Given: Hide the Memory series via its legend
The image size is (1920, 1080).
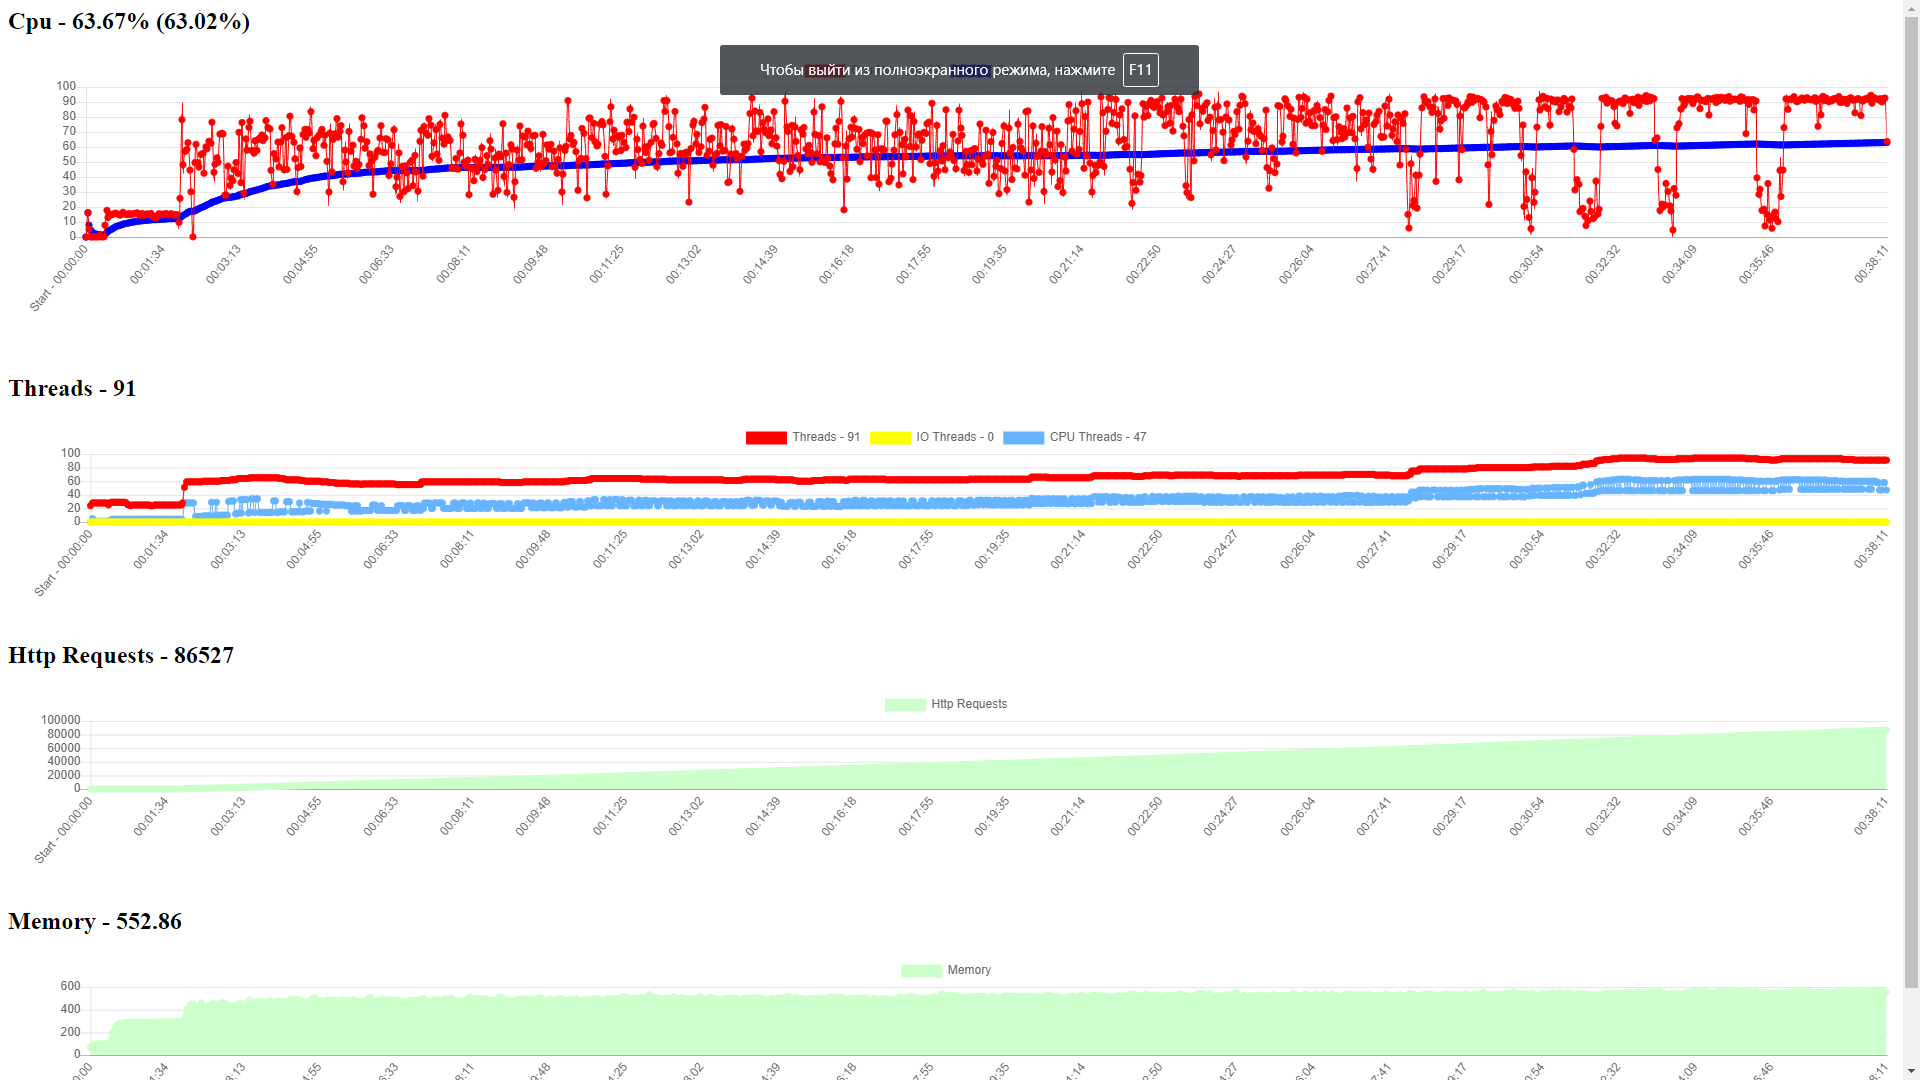Looking at the screenshot, I should (968, 969).
